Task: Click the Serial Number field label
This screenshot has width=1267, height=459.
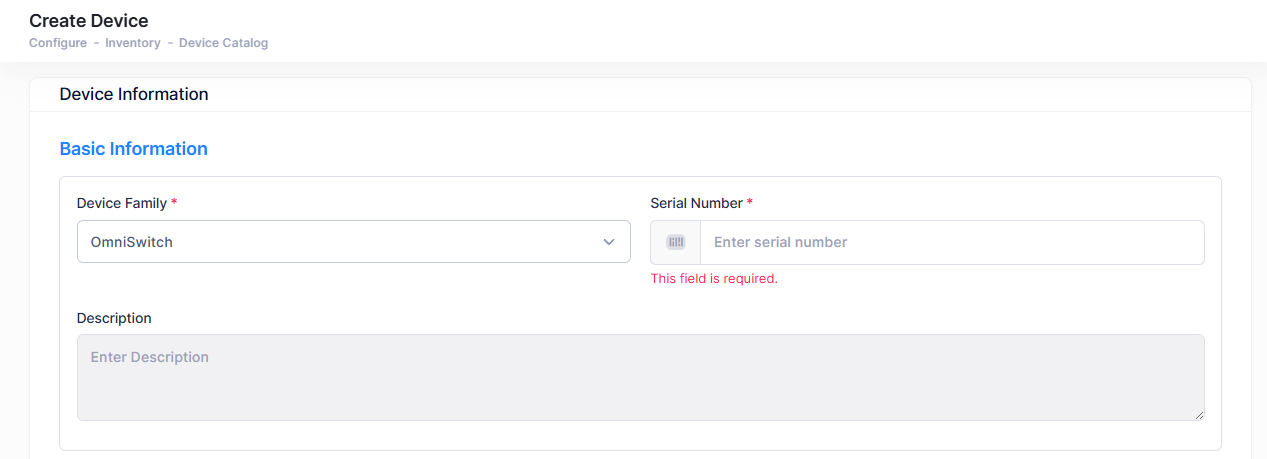Action: [x=696, y=203]
